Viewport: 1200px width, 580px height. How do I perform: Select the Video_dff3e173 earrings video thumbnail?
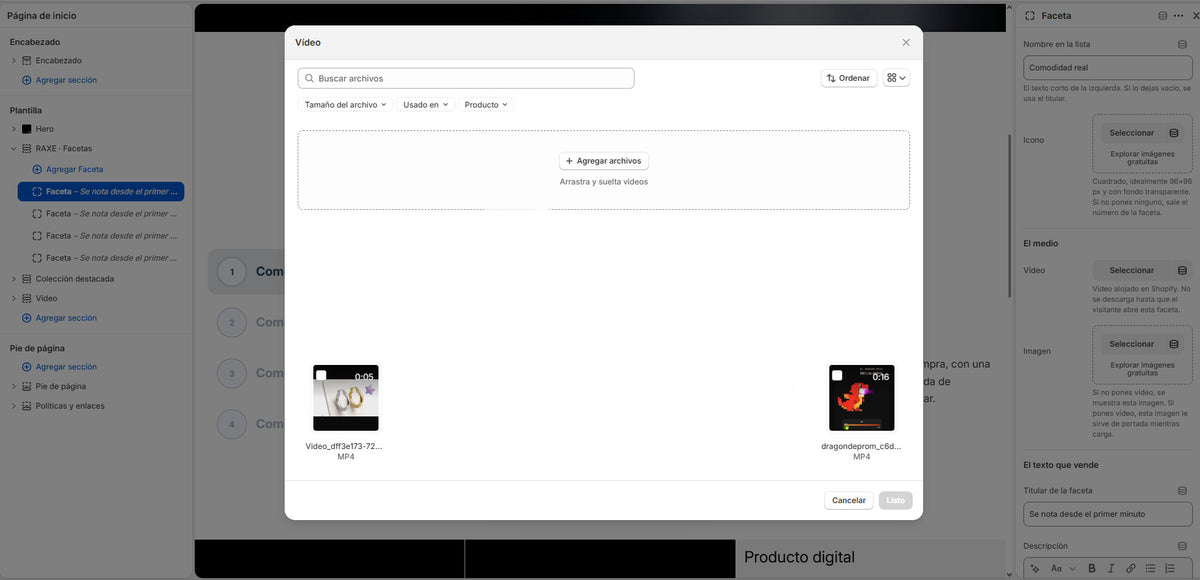[346, 398]
